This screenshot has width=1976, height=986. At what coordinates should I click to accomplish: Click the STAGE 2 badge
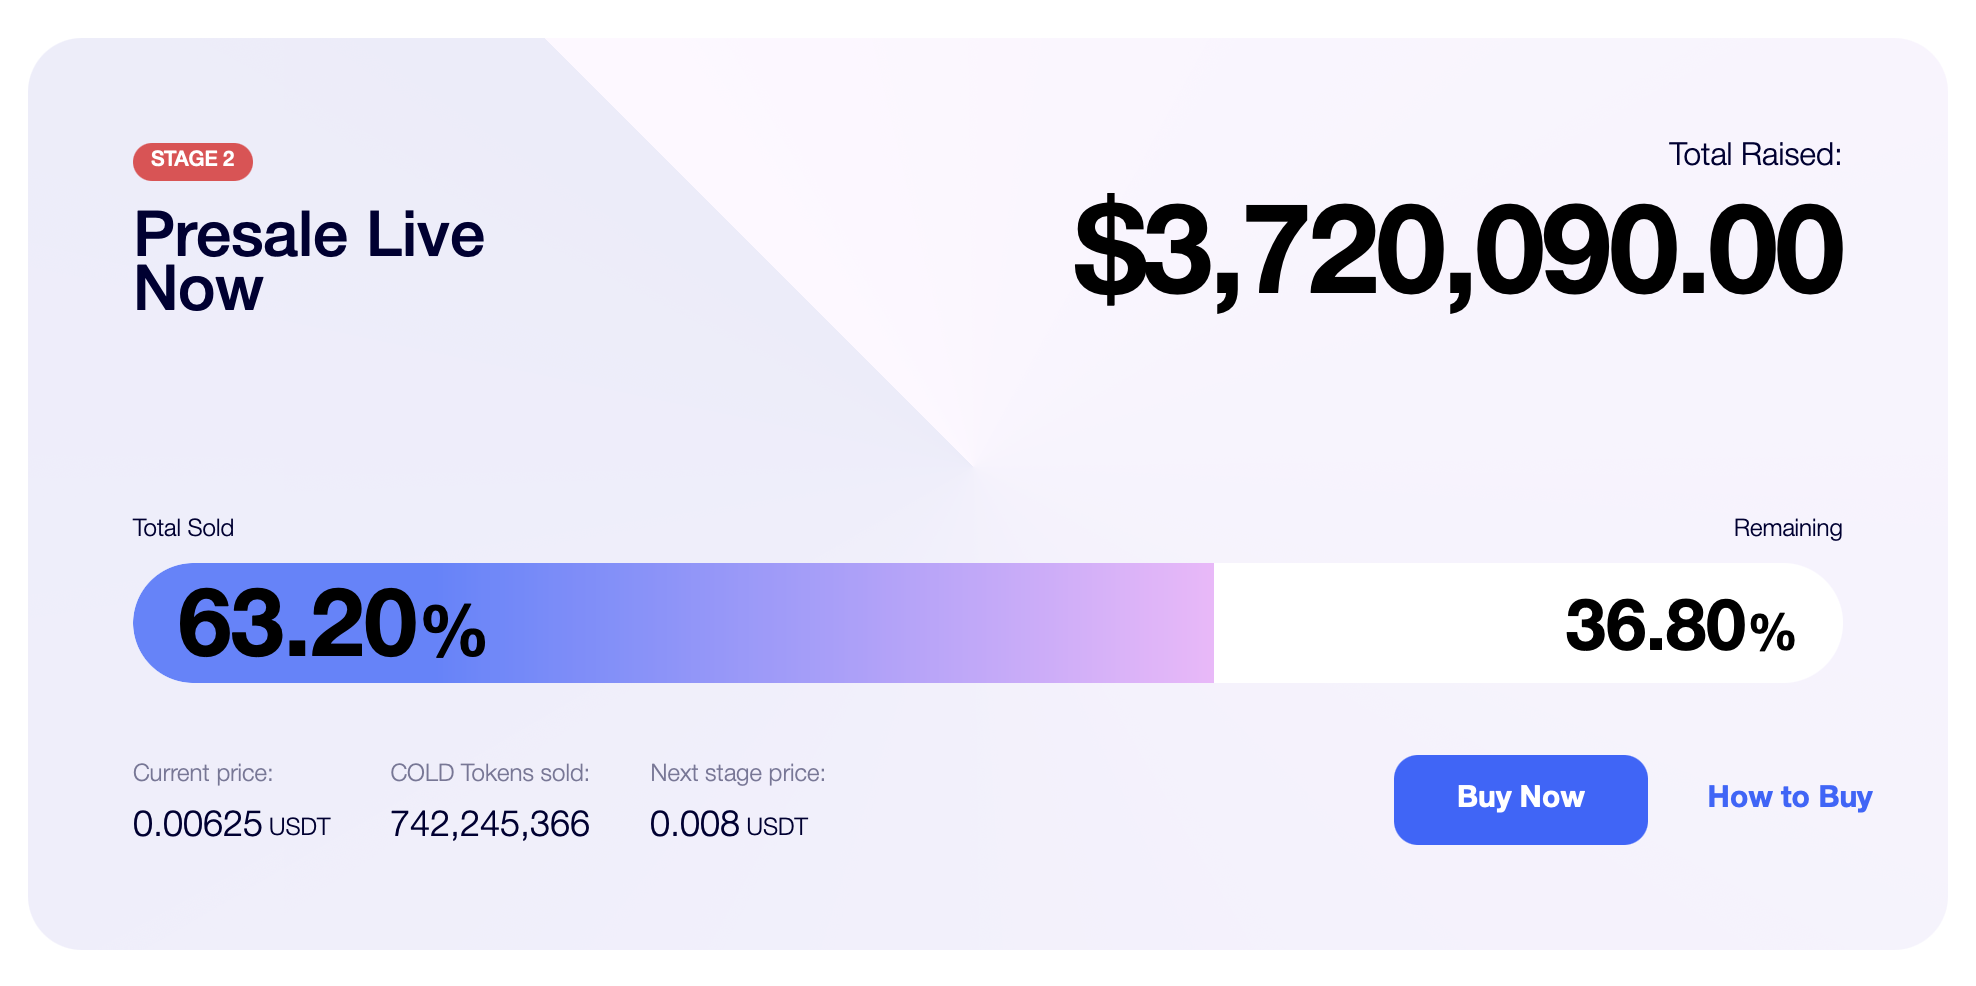[193, 161]
